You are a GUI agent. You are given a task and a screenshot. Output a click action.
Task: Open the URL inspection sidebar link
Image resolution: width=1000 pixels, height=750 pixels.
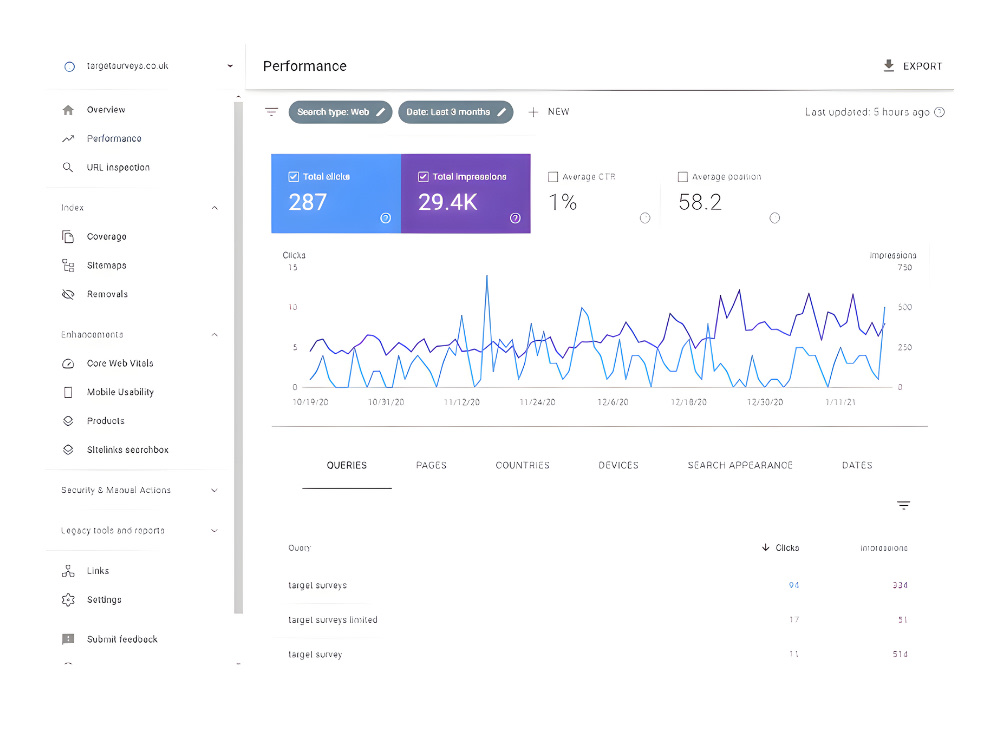tap(118, 167)
